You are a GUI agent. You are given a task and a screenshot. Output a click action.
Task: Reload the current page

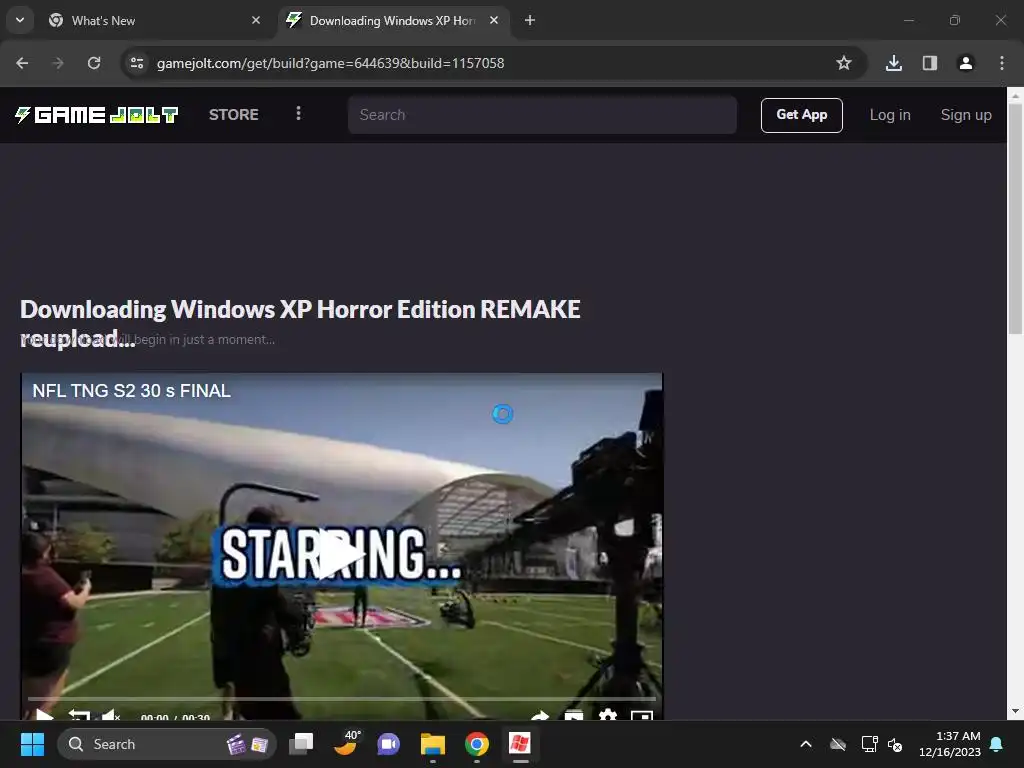click(x=94, y=63)
